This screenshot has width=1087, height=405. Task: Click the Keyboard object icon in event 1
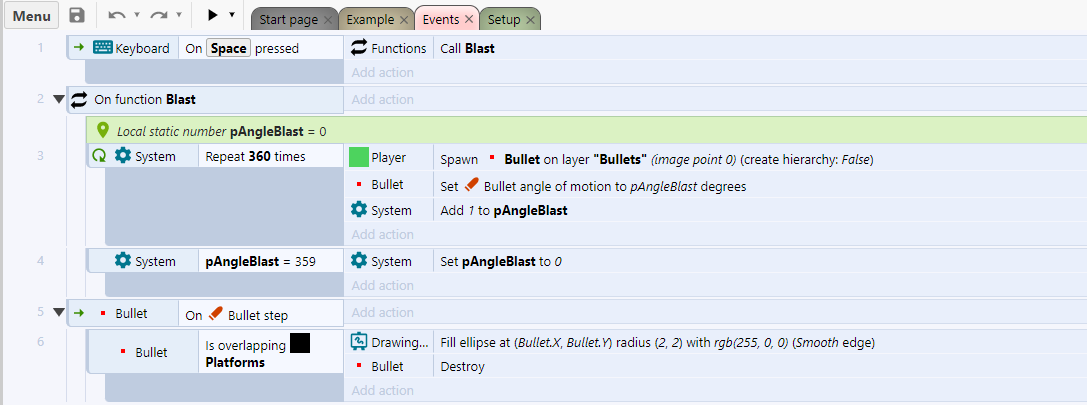(x=103, y=48)
